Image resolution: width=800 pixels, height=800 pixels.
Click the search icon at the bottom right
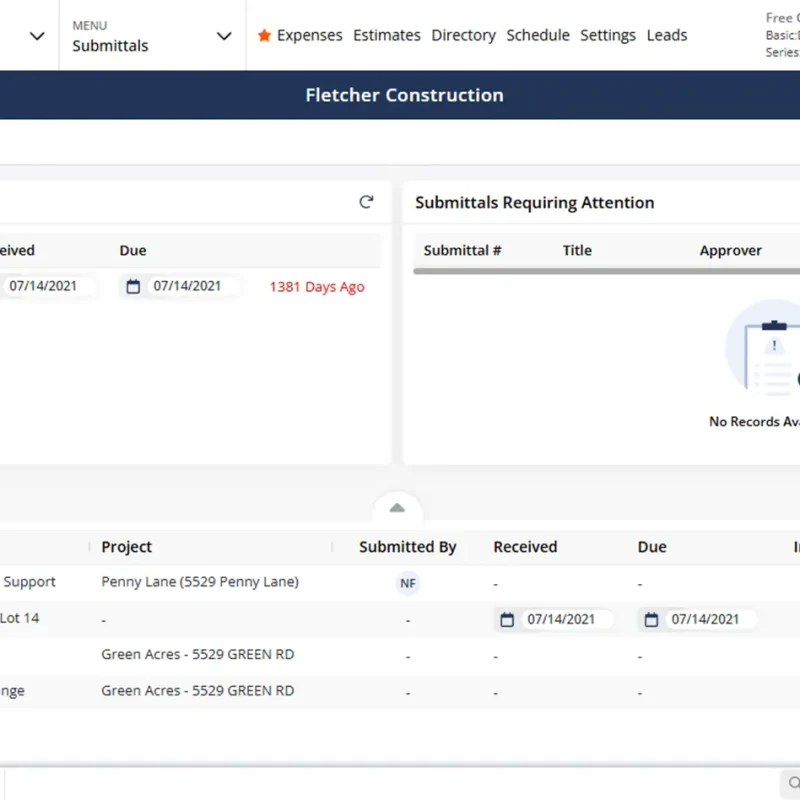tap(793, 782)
